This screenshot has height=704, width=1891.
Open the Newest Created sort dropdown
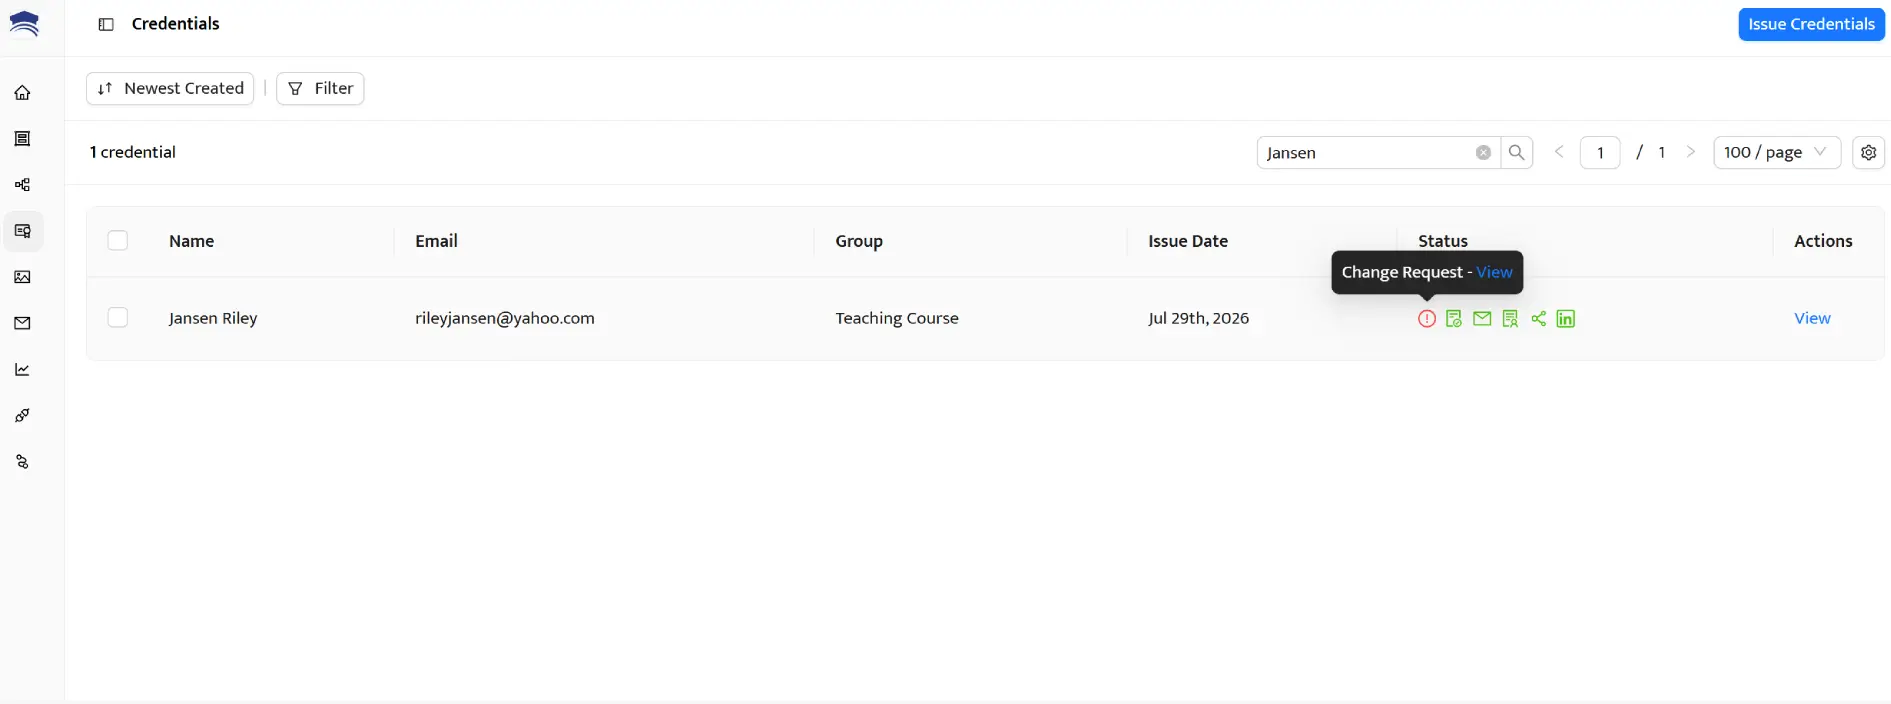(x=170, y=88)
